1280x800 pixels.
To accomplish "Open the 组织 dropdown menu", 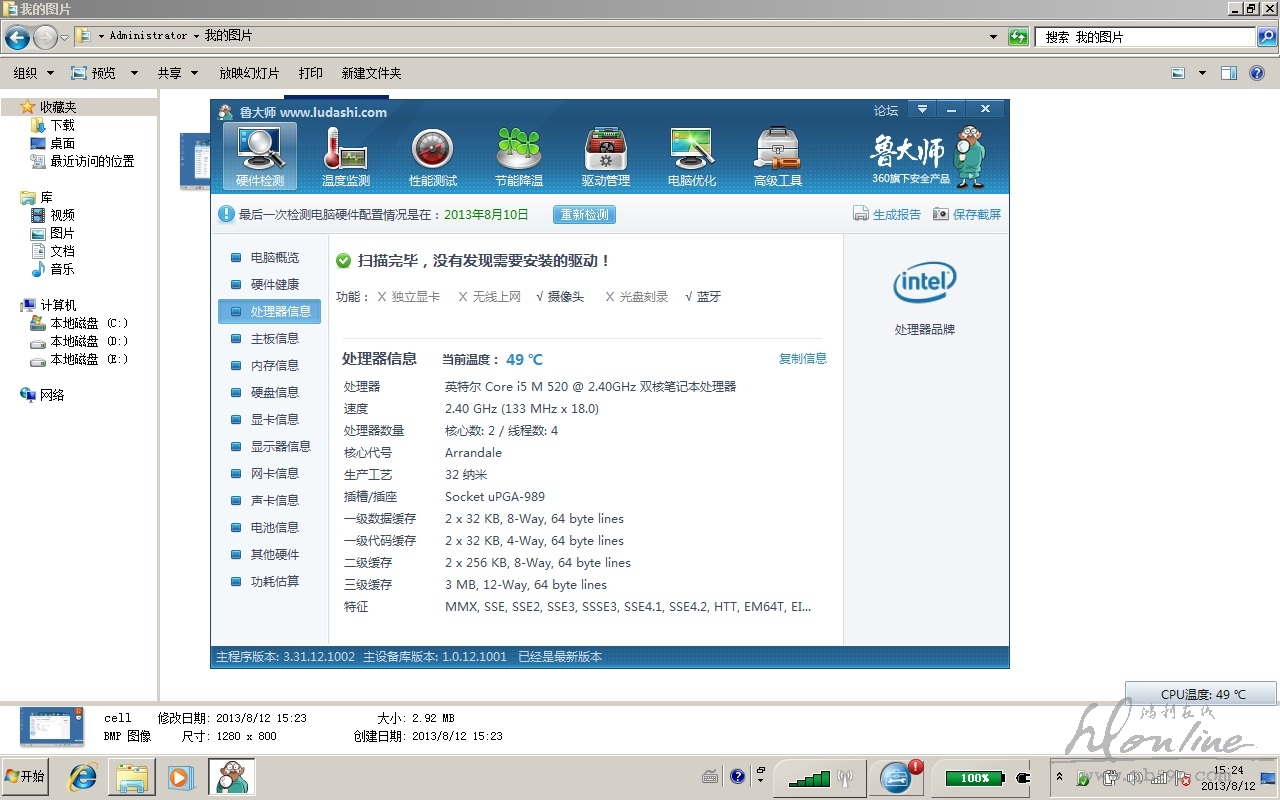I will pyautogui.click(x=33, y=73).
